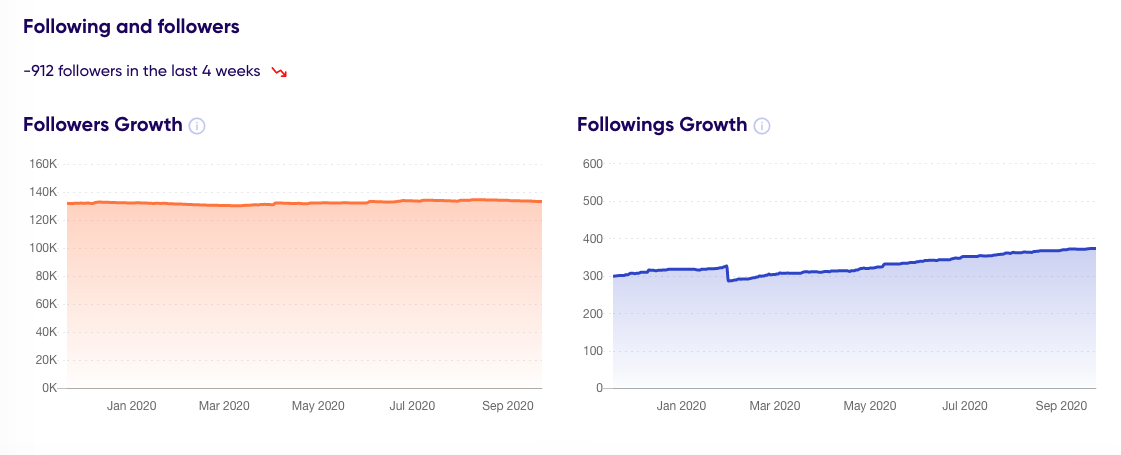The image size is (1121, 455).
Task: Click the 600 label on the followings y-axis
Action: [592, 164]
